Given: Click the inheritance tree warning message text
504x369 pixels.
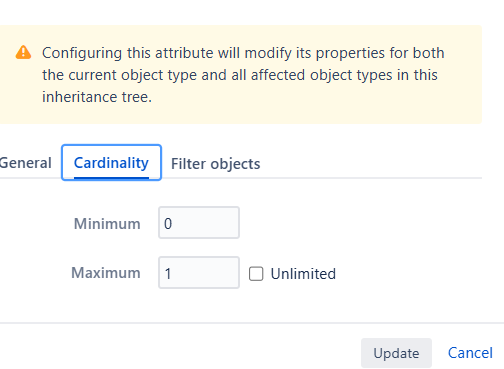Looking at the screenshot, I should click(243, 75).
